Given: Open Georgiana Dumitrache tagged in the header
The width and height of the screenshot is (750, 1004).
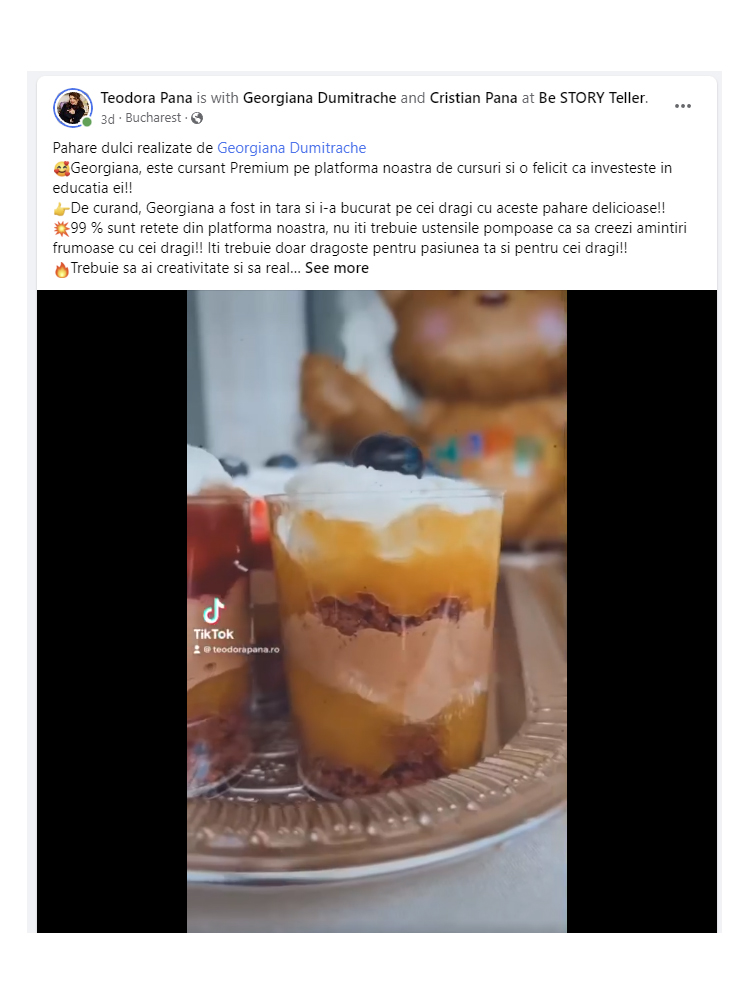Looking at the screenshot, I should (320, 98).
